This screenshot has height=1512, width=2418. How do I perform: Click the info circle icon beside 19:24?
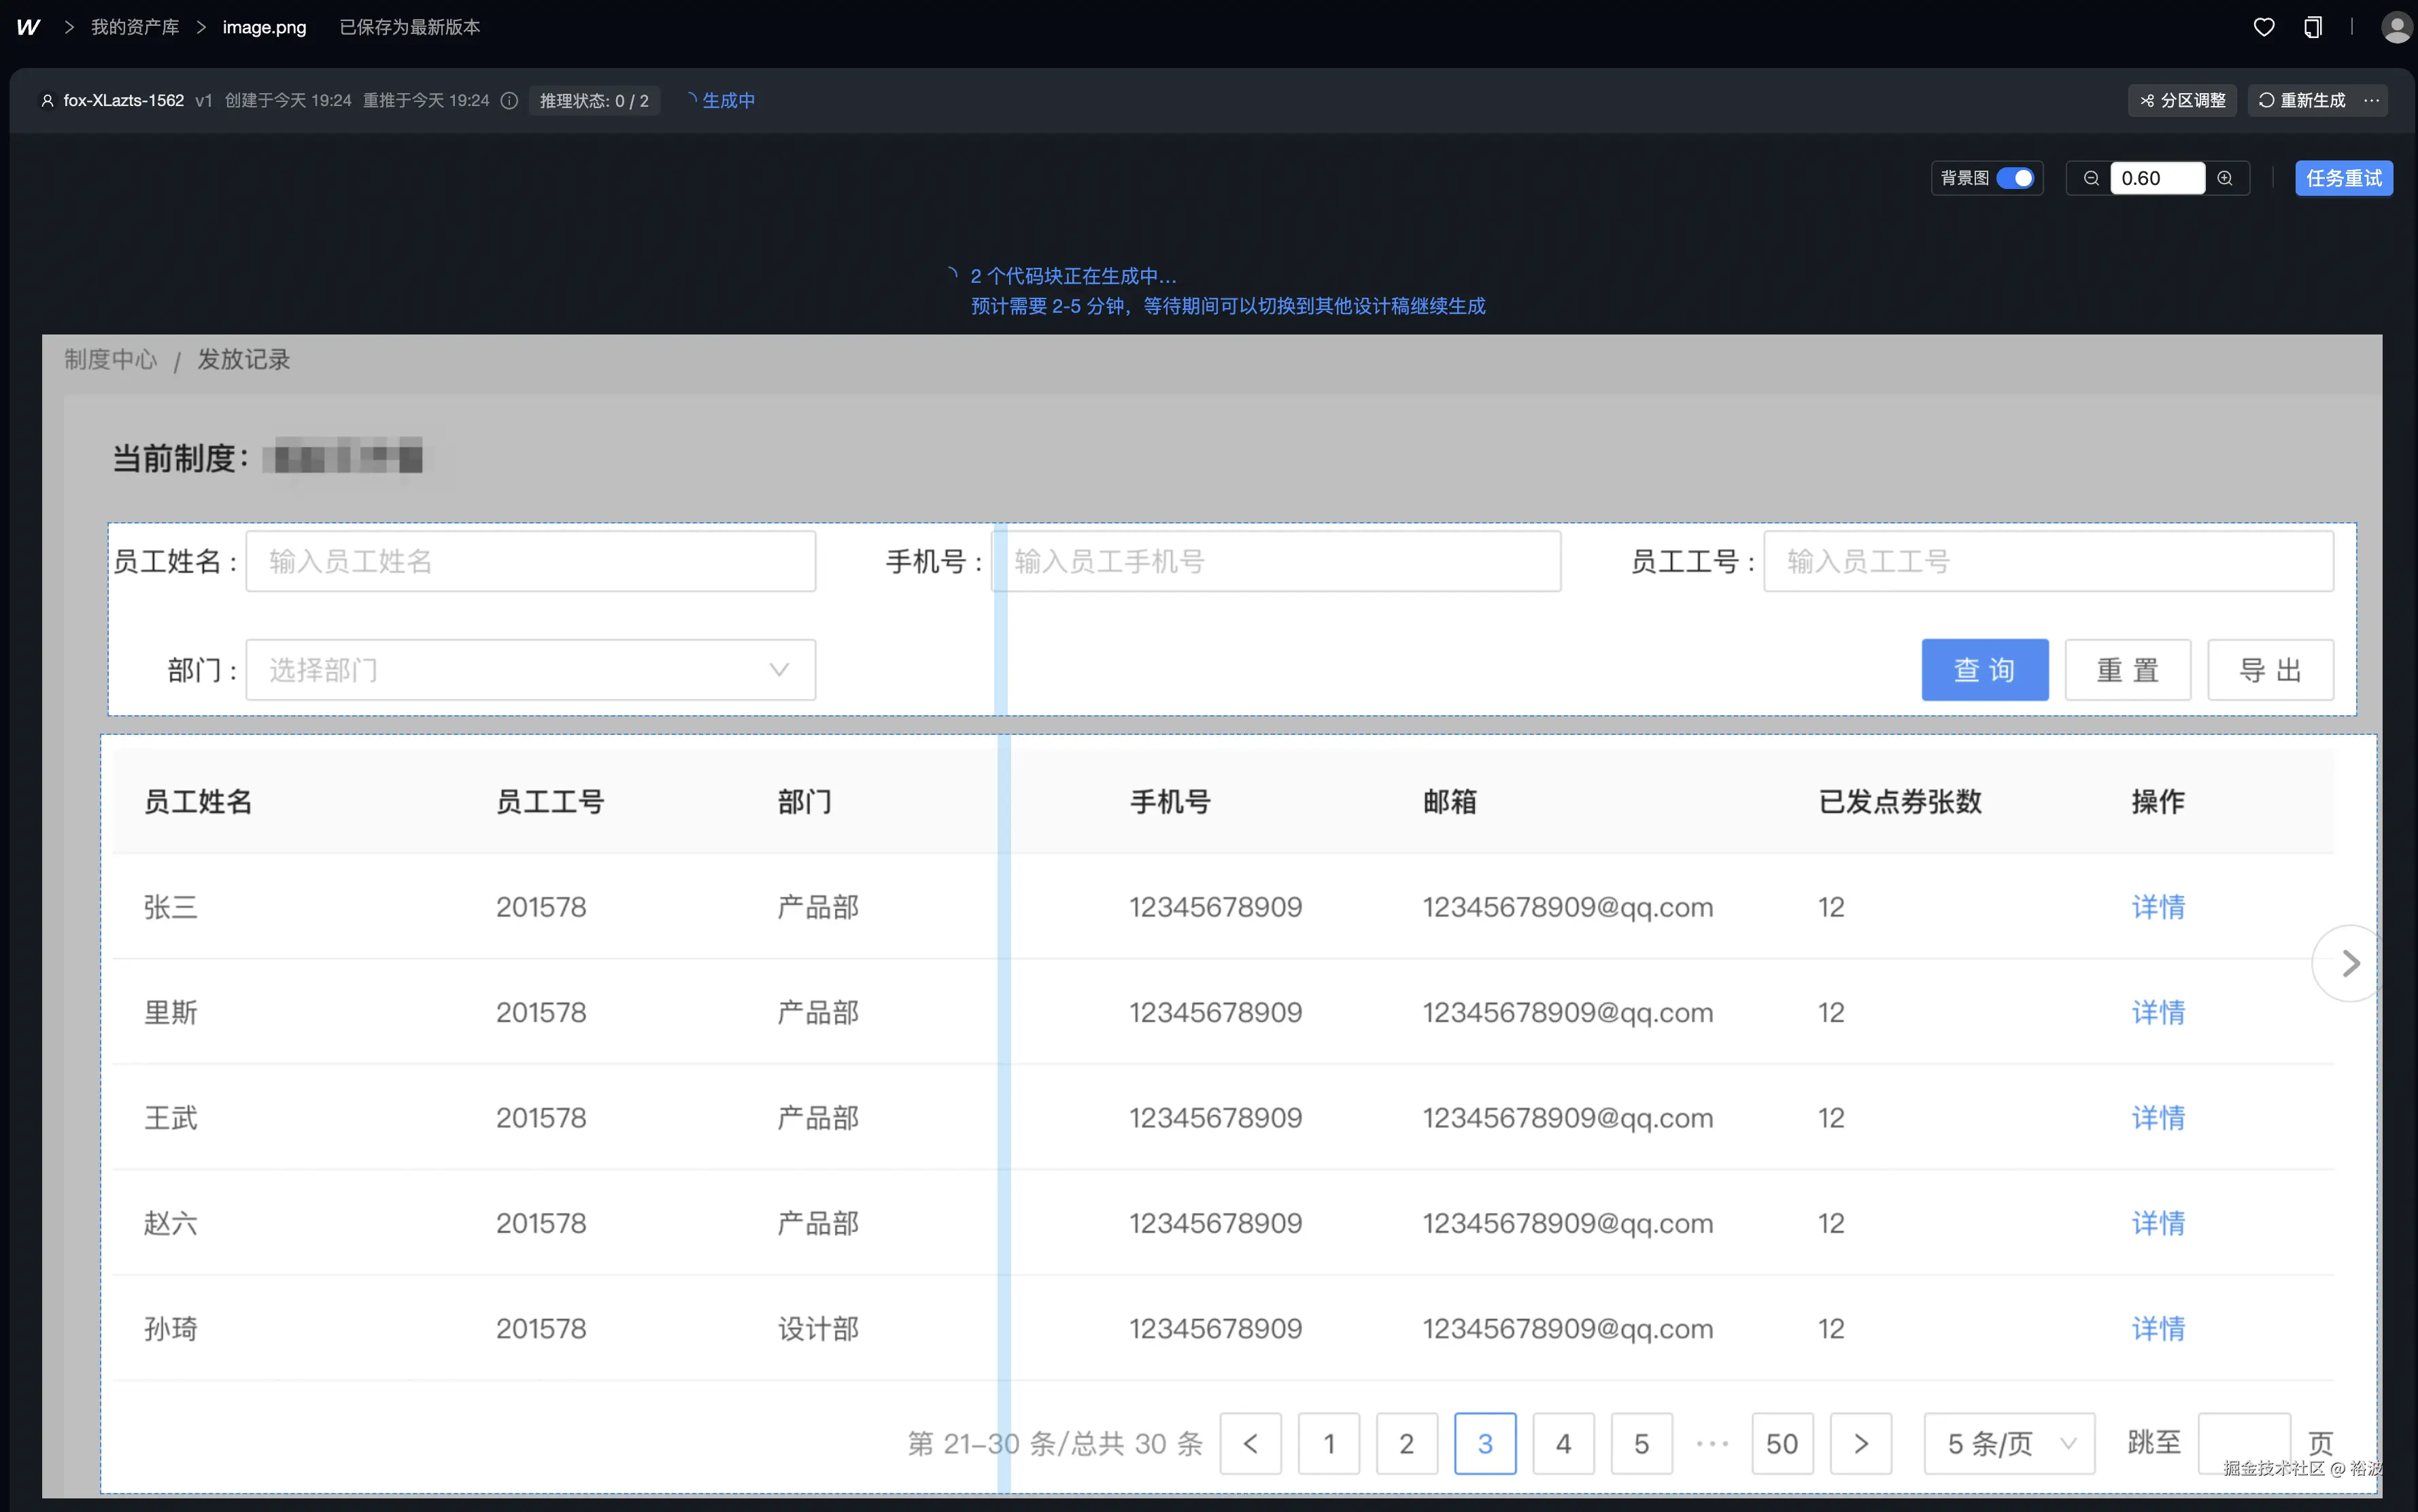pos(509,101)
